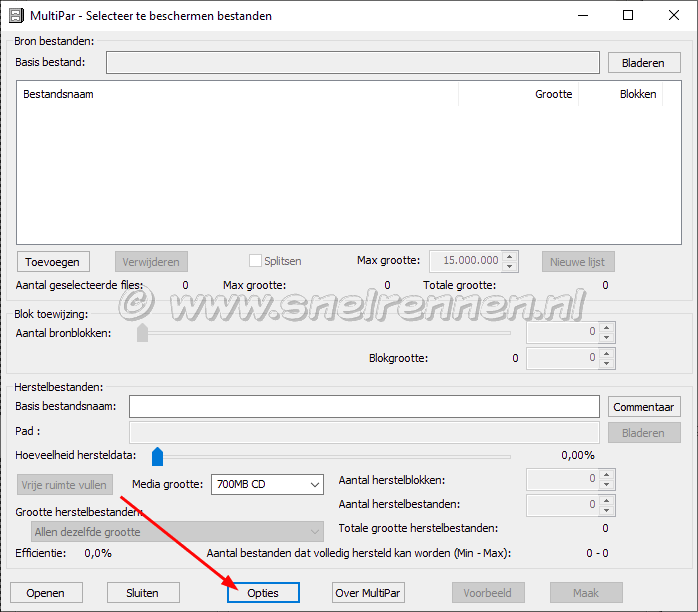Click the Verwijderen button
The height and width of the screenshot is (612, 698).
(x=151, y=262)
